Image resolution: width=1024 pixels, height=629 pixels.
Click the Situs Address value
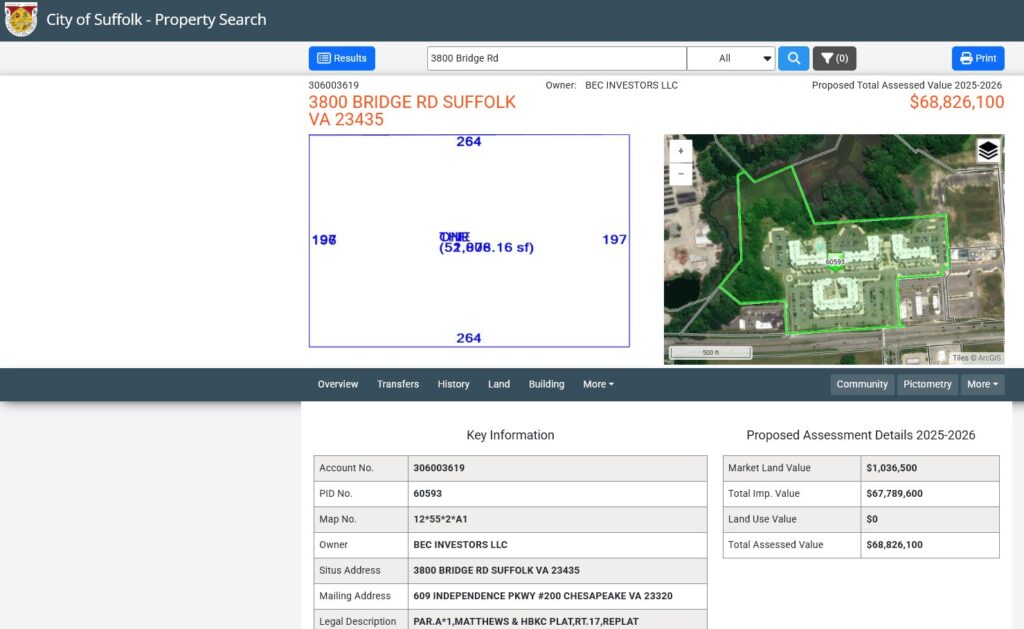point(496,570)
